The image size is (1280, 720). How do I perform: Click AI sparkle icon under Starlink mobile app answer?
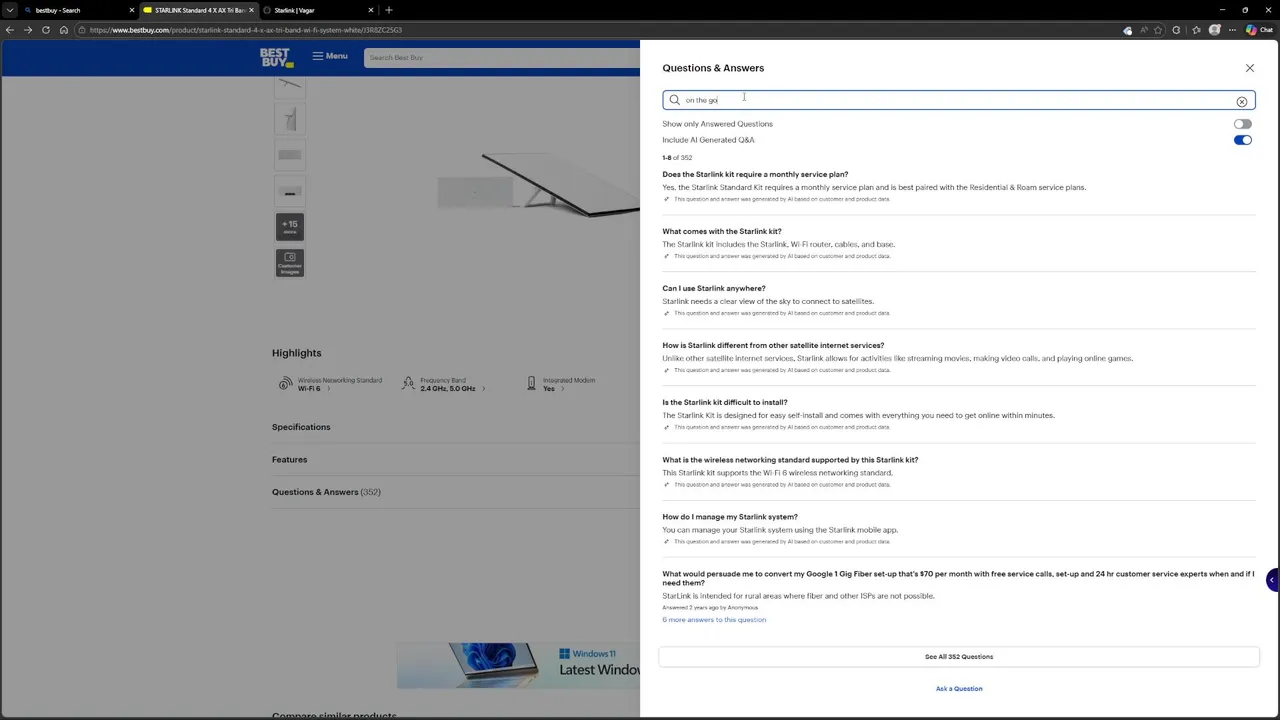click(x=667, y=542)
